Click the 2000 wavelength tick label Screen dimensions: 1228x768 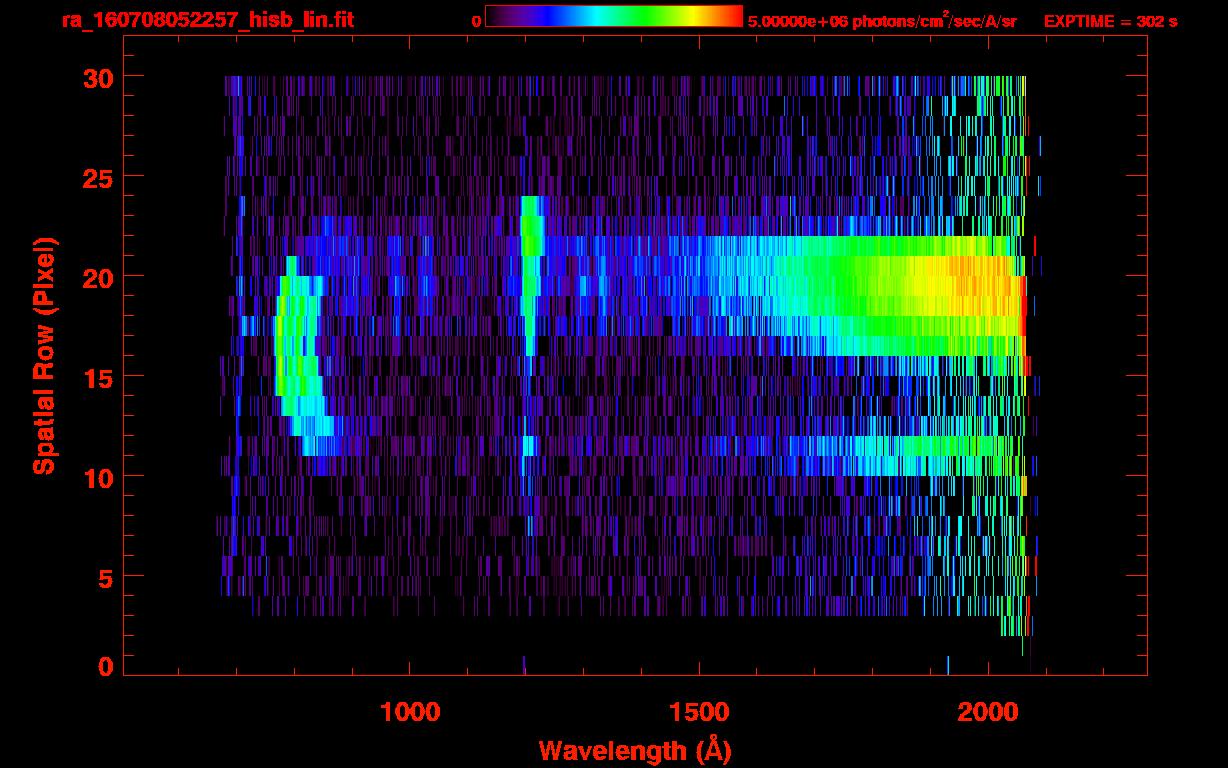[988, 712]
